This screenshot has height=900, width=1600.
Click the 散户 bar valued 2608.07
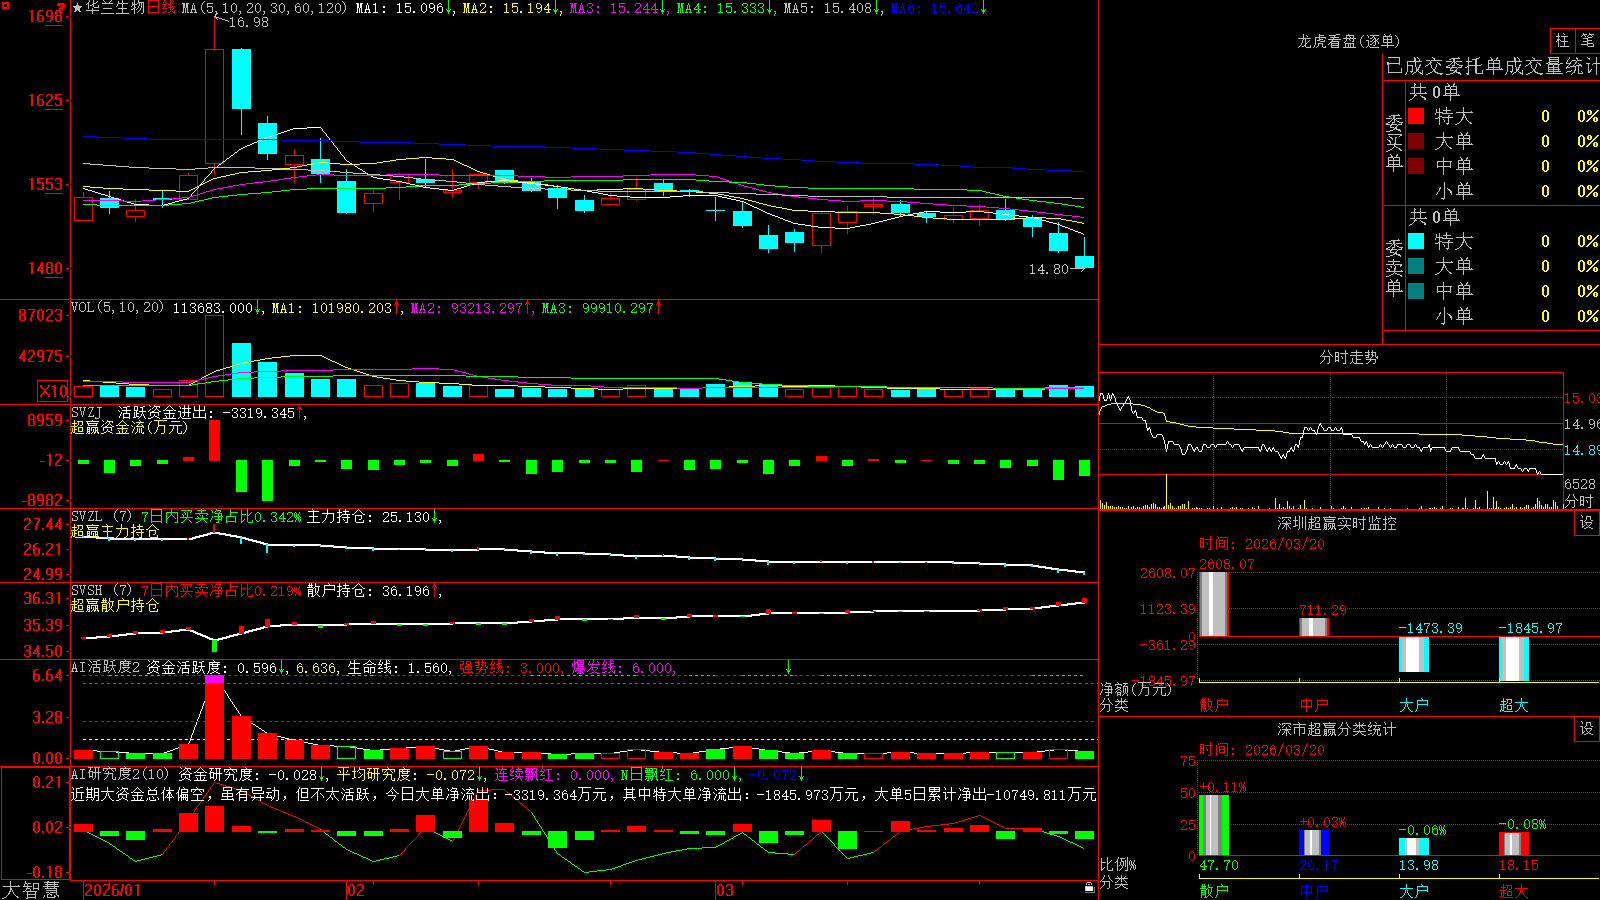1213,604
